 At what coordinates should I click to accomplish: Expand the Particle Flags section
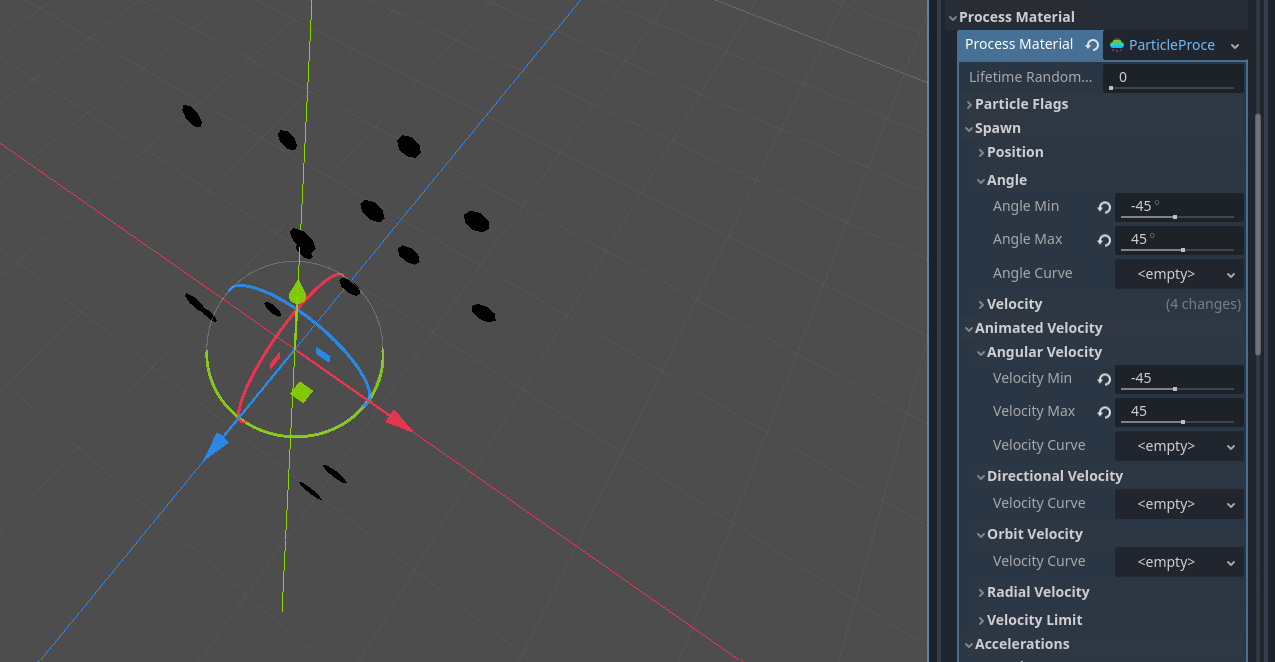click(x=1020, y=104)
